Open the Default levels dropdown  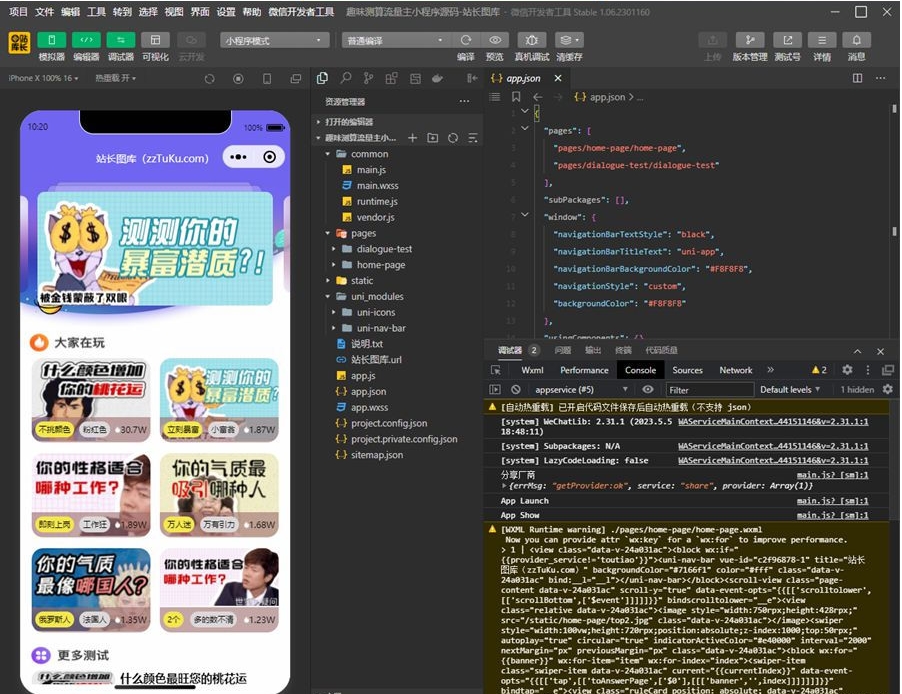(790, 390)
